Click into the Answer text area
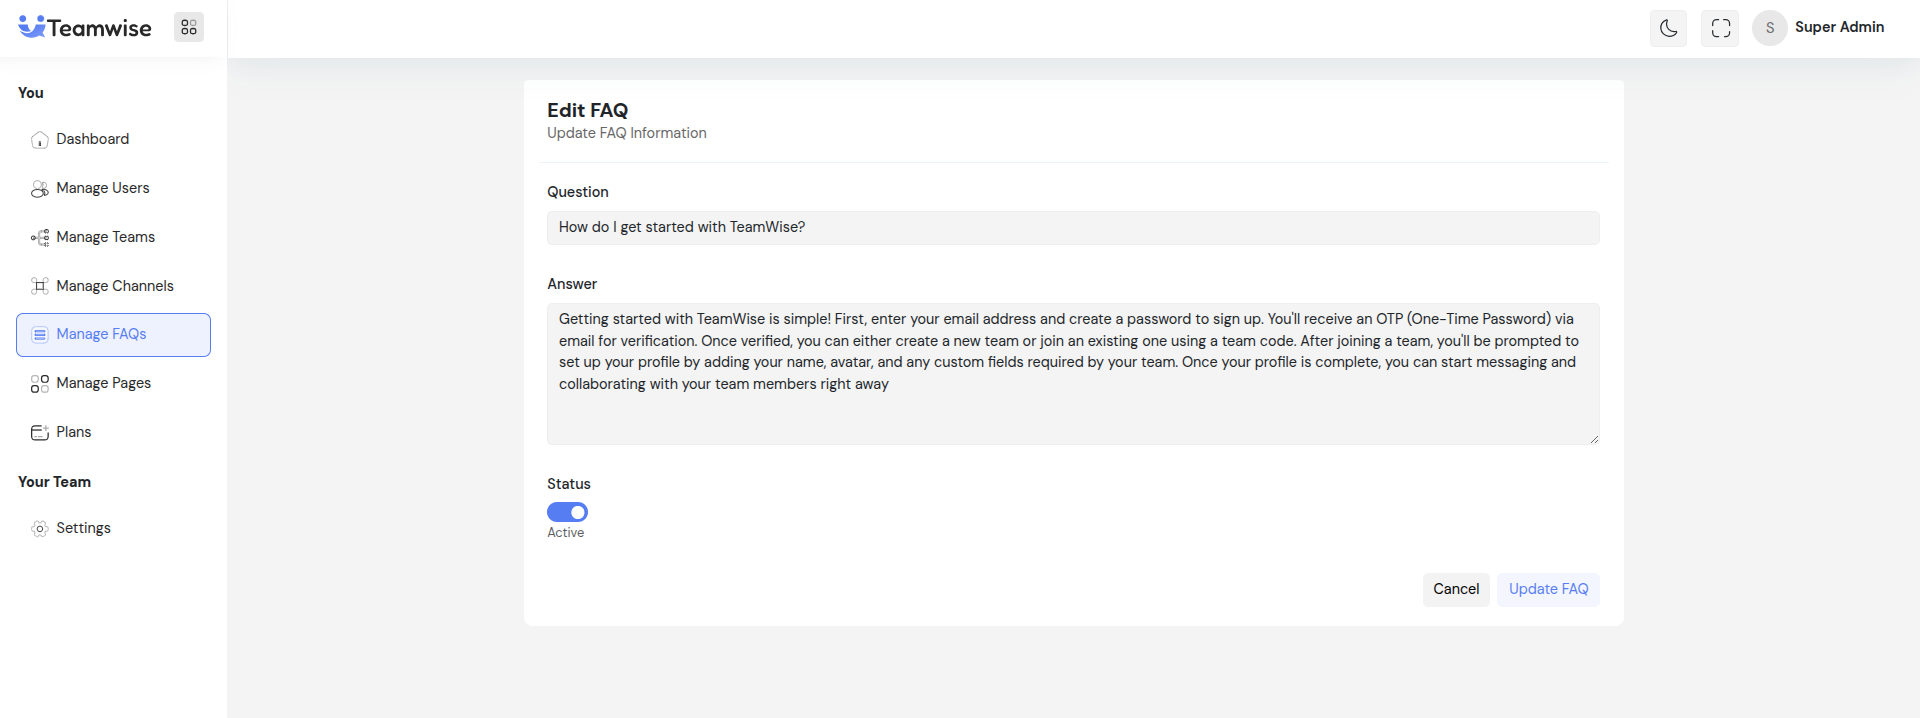 click(1072, 373)
